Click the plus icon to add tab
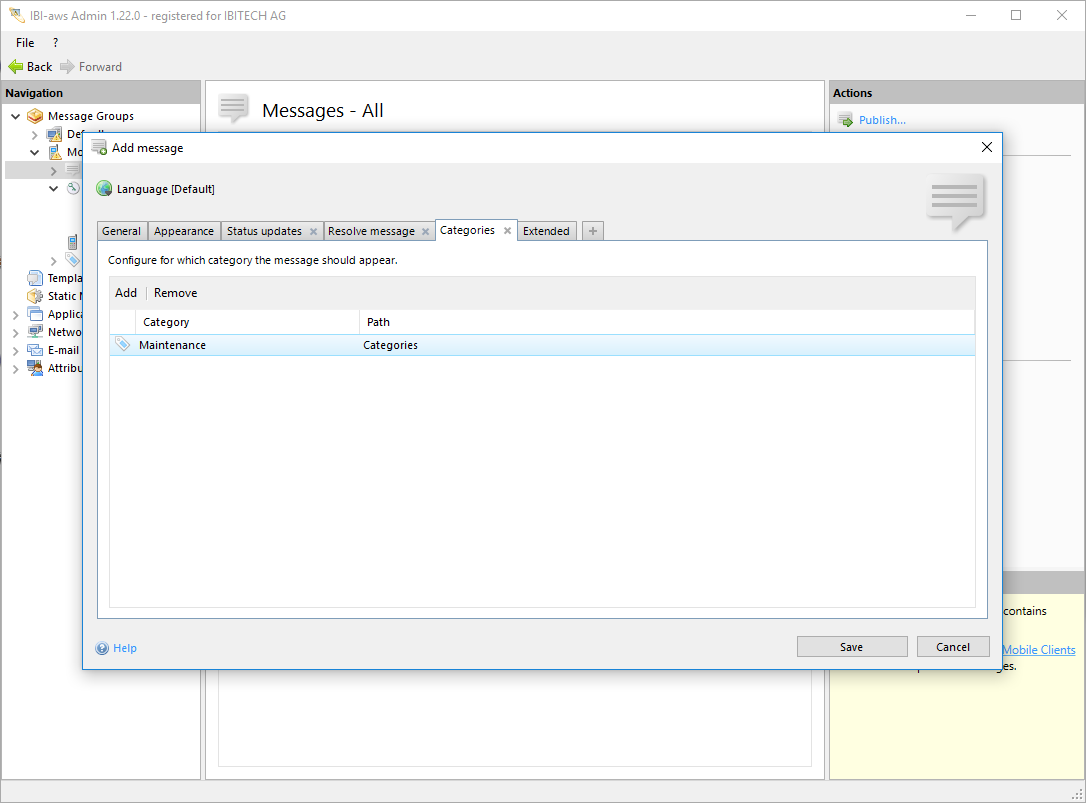The image size is (1086, 803). tap(593, 231)
